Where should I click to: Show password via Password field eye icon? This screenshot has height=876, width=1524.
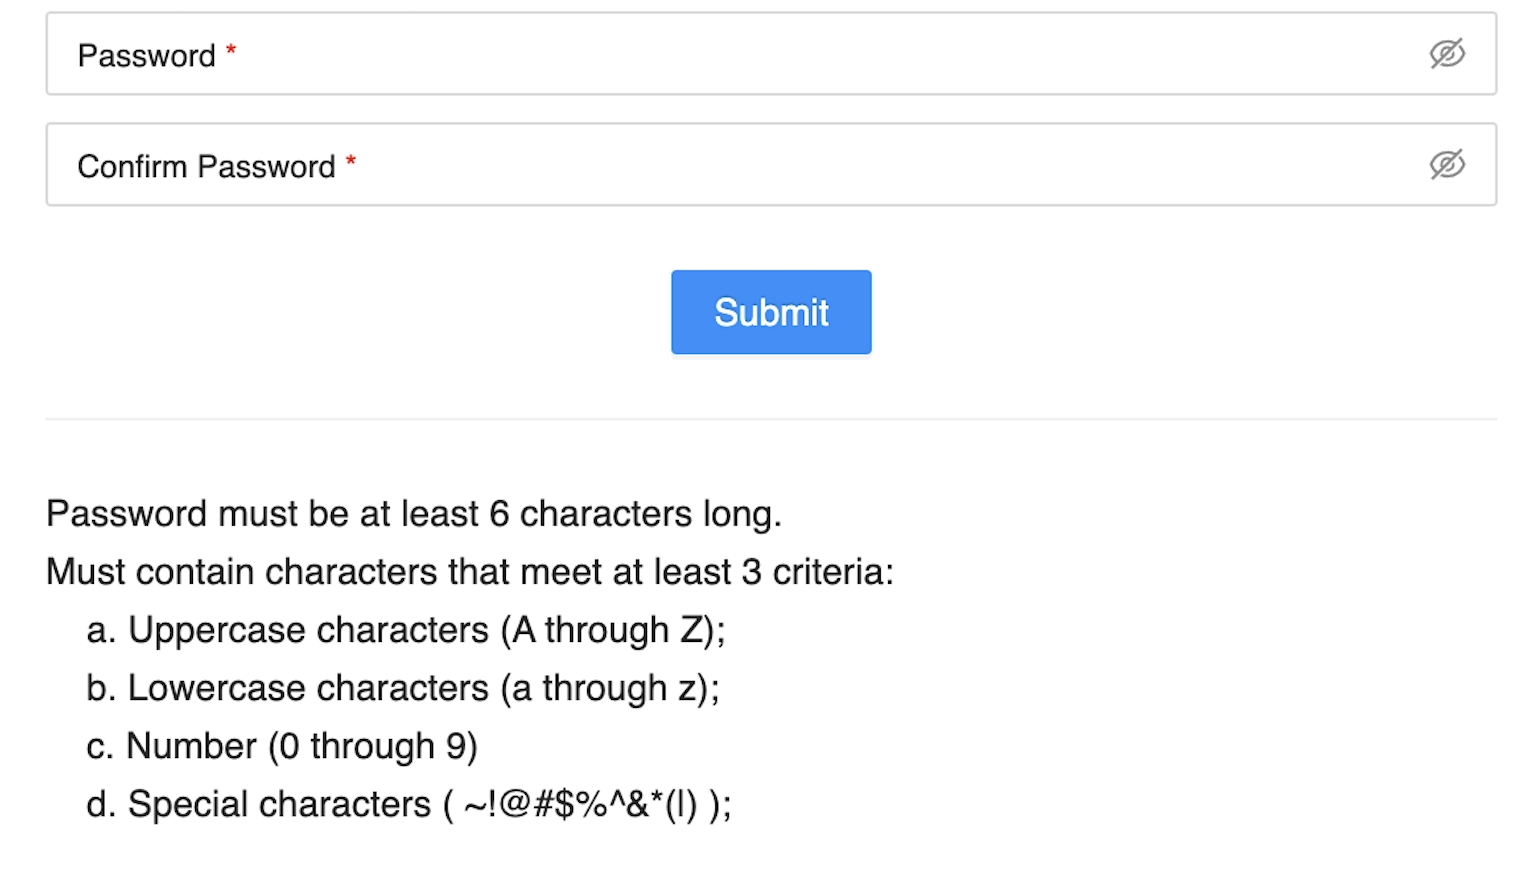pyautogui.click(x=1447, y=54)
